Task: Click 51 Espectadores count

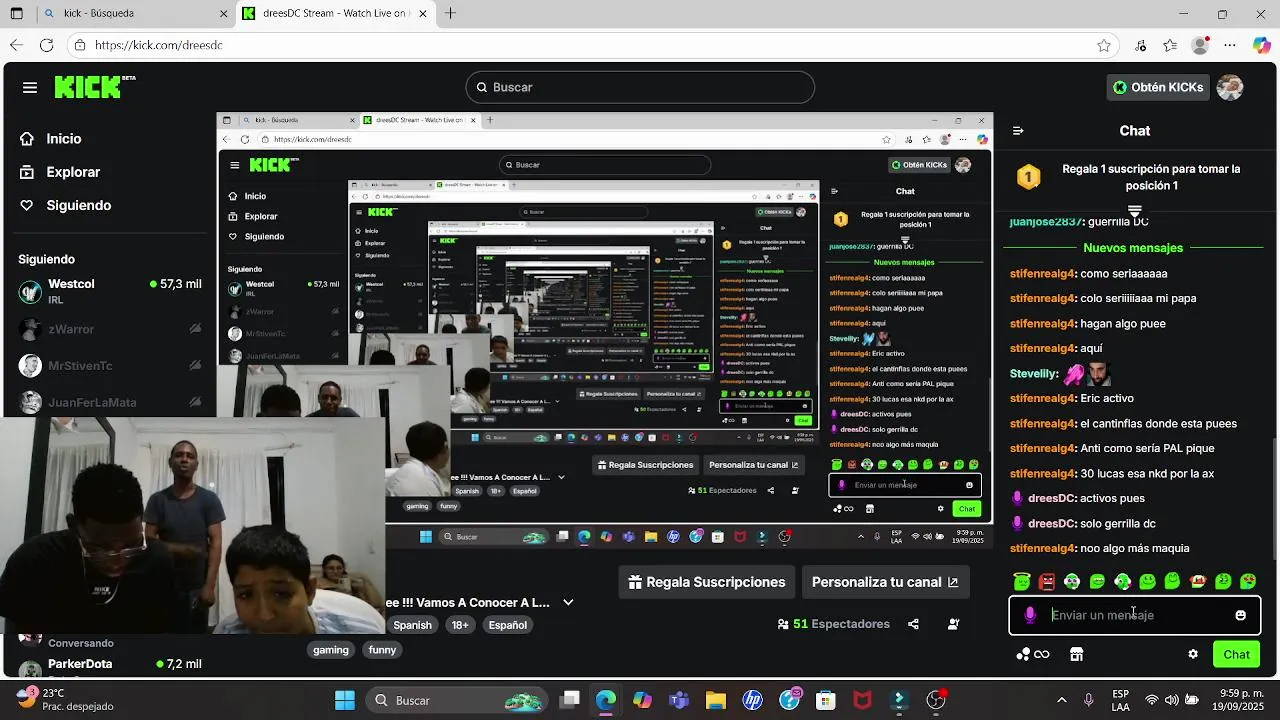Action: click(833, 624)
